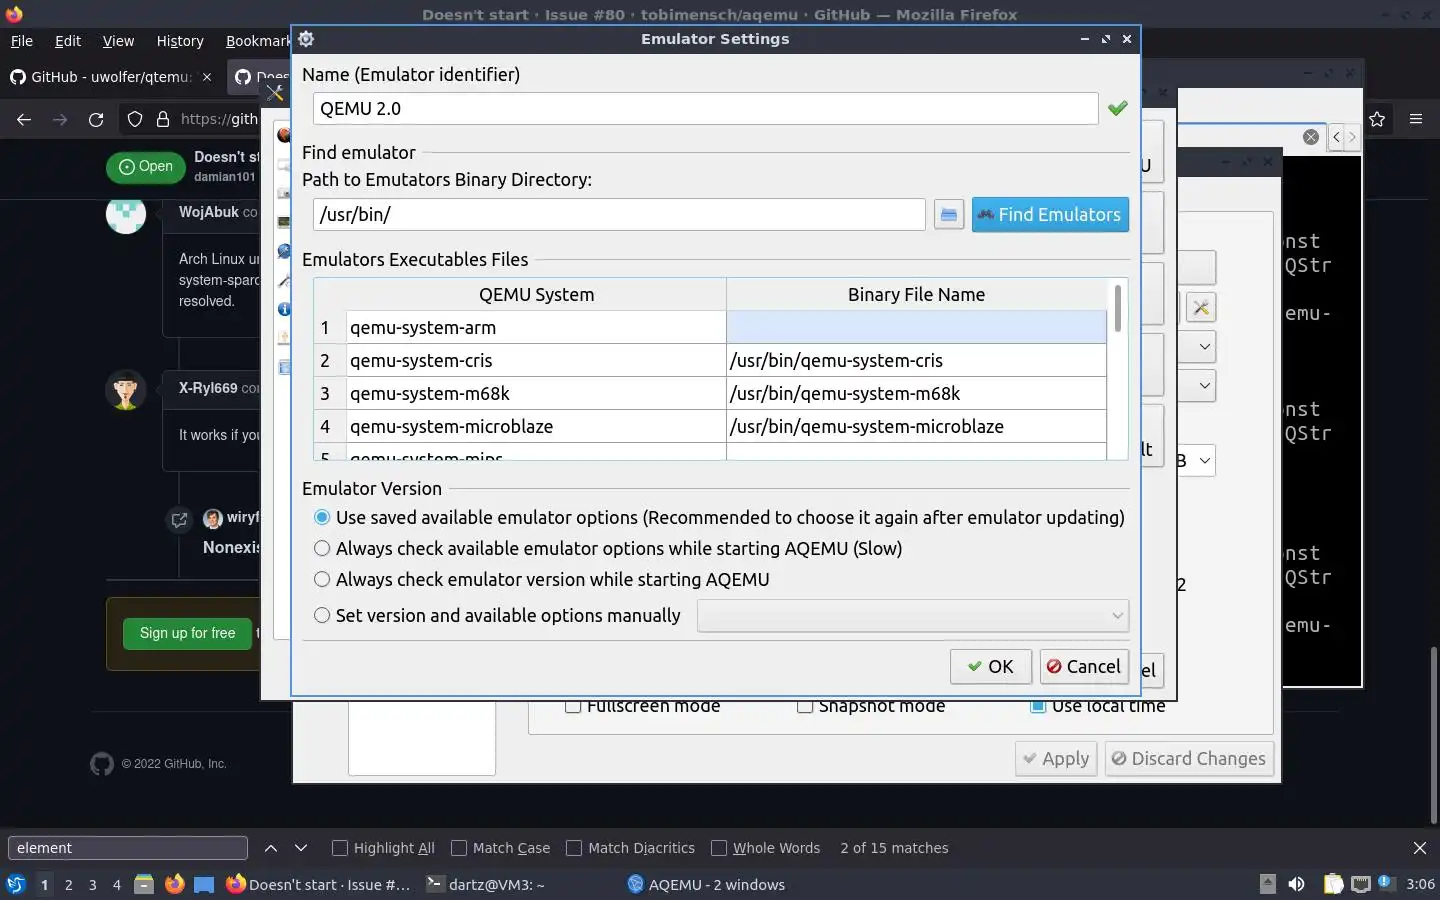Click /usr/bin/qemu-system-m68k cell
The width and height of the screenshot is (1440, 900).
916,393
